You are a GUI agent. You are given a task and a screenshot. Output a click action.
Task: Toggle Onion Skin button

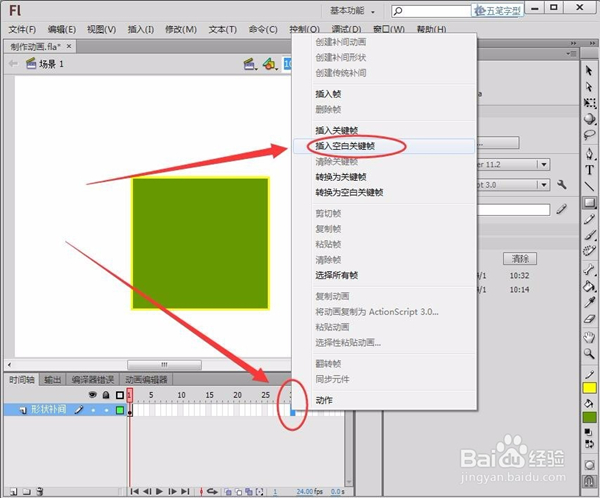coord(228,491)
